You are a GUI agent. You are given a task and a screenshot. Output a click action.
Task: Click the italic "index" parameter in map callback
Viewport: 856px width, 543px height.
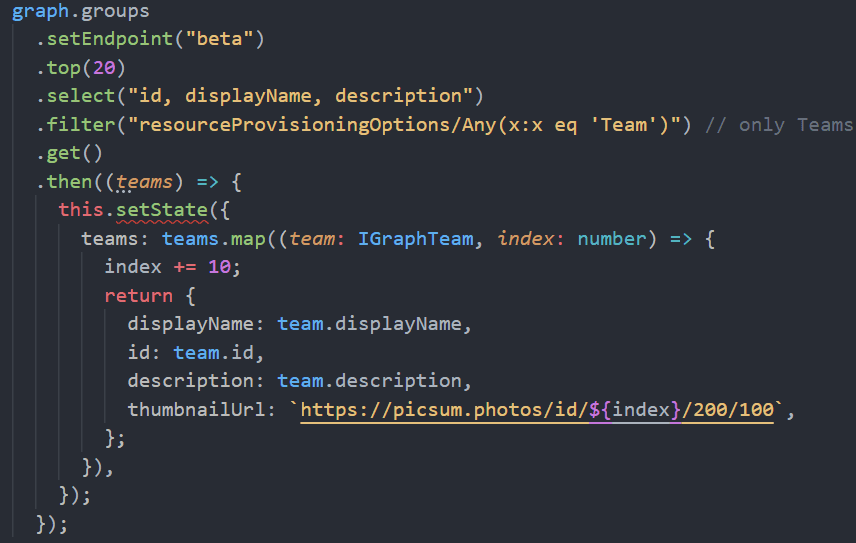526,239
